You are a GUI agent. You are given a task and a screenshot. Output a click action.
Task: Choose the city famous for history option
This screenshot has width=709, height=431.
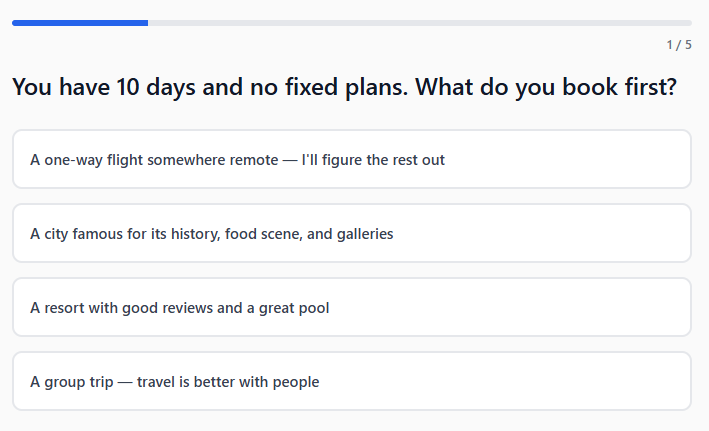point(351,233)
